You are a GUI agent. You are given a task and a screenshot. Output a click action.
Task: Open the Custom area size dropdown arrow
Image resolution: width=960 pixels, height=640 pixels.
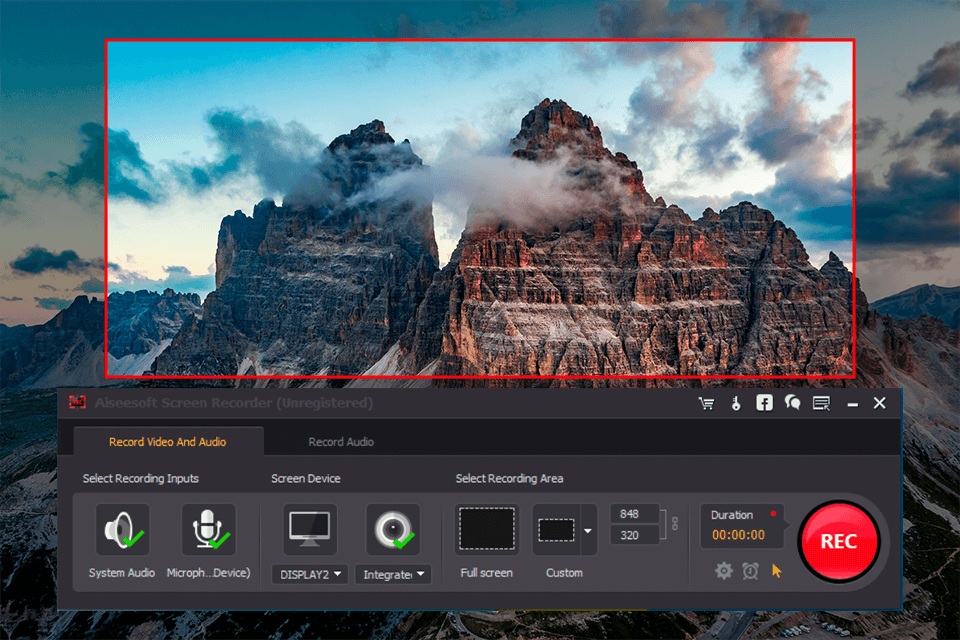coord(588,530)
